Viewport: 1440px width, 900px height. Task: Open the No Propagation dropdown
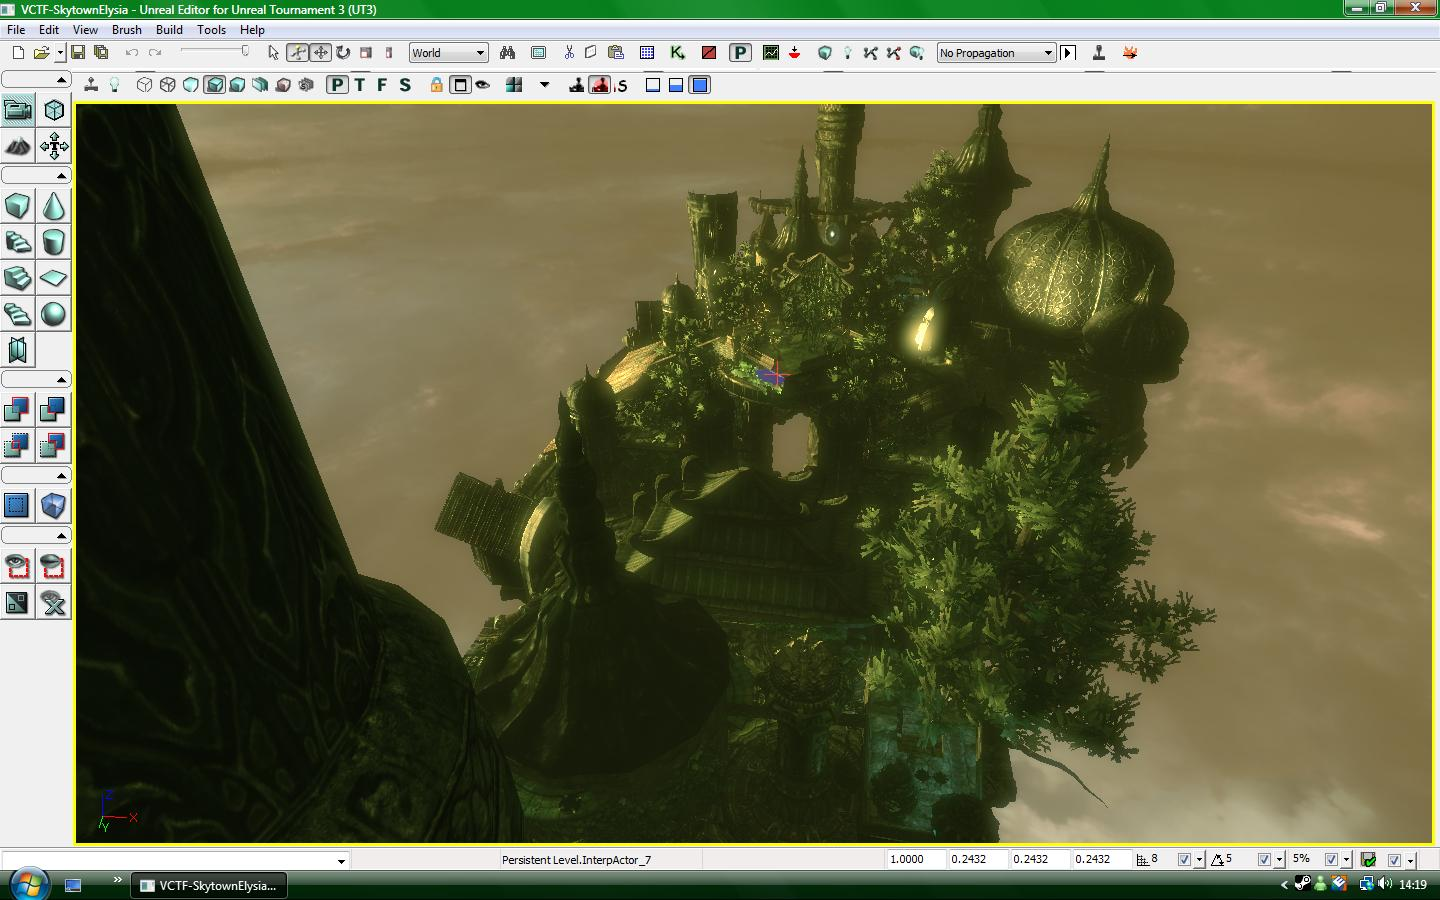[x=1048, y=52]
